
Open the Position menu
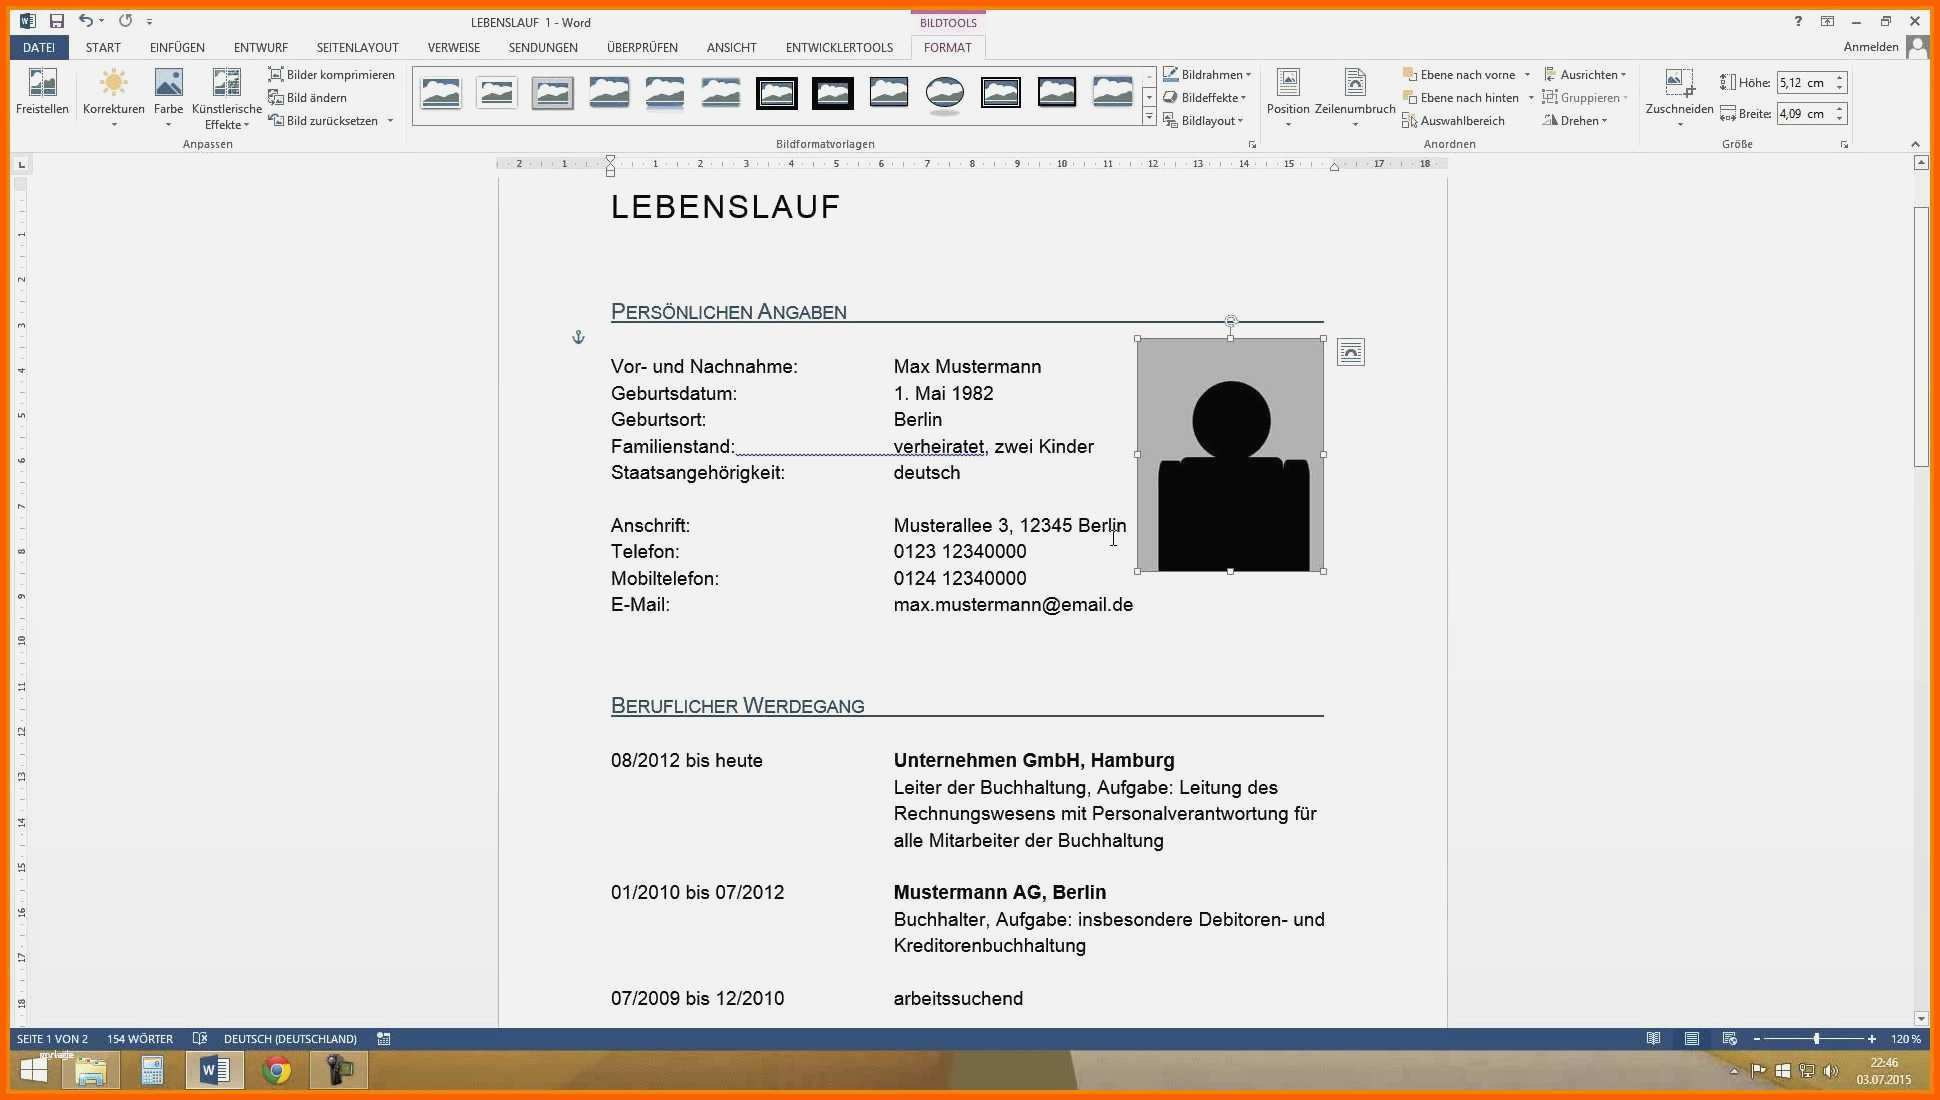click(x=1288, y=97)
